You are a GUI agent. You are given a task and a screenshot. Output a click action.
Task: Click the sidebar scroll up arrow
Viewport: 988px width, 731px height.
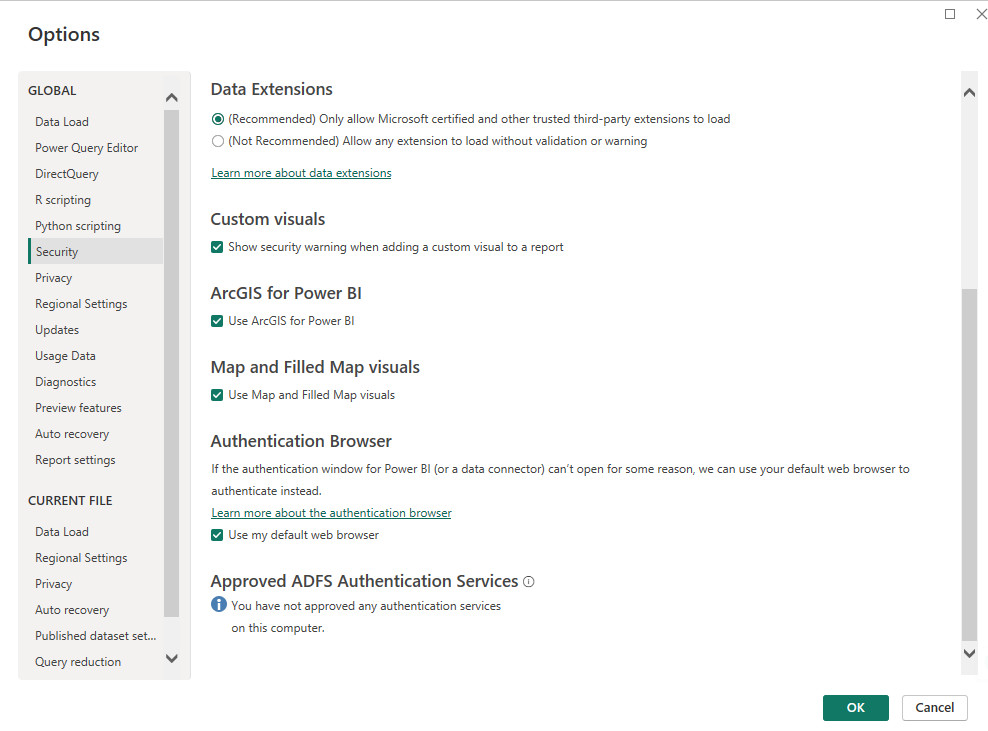[x=171, y=97]
